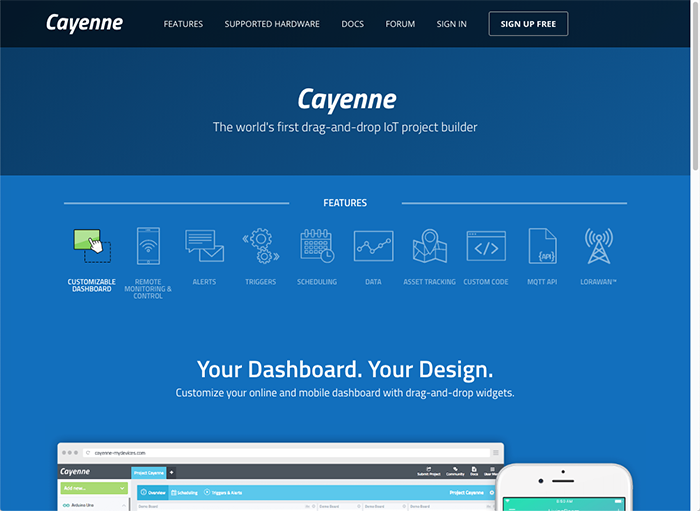Select the Custom Code brackets icon

pyautogui.click(x=486, y=246)
